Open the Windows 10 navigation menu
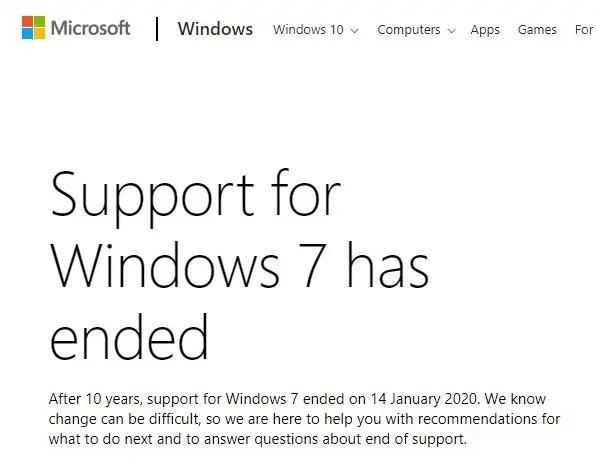This screenshot has width=596, height=468. tap(315, 30)
